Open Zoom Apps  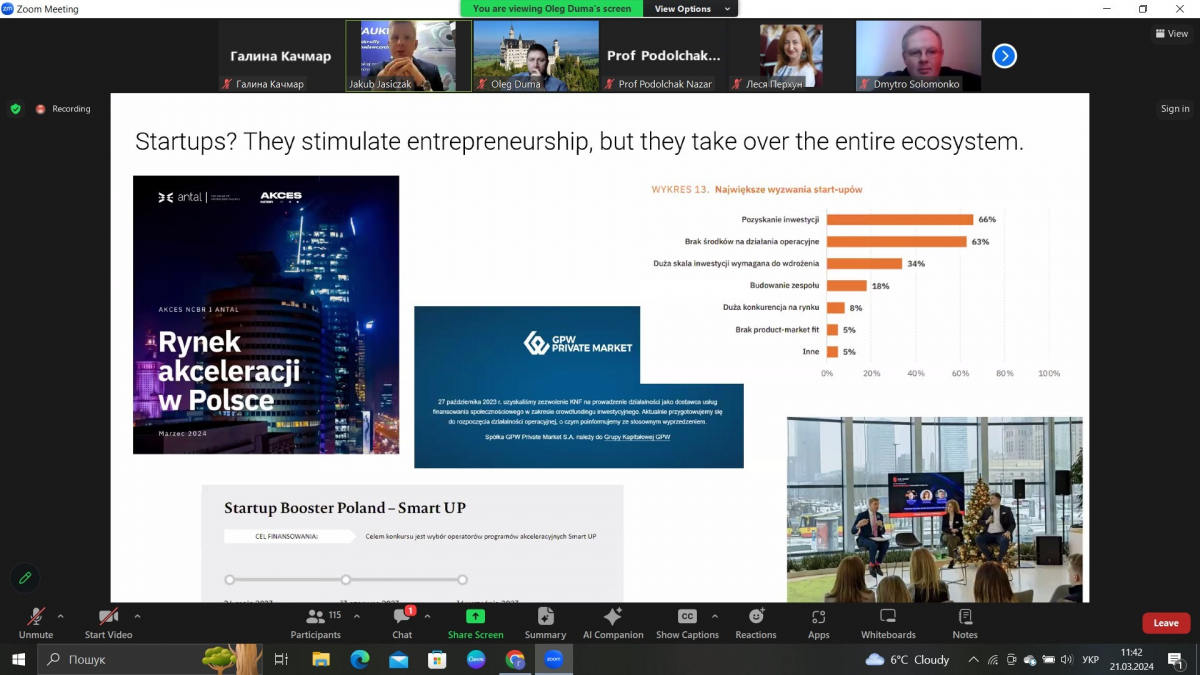(x=819, y=622)
